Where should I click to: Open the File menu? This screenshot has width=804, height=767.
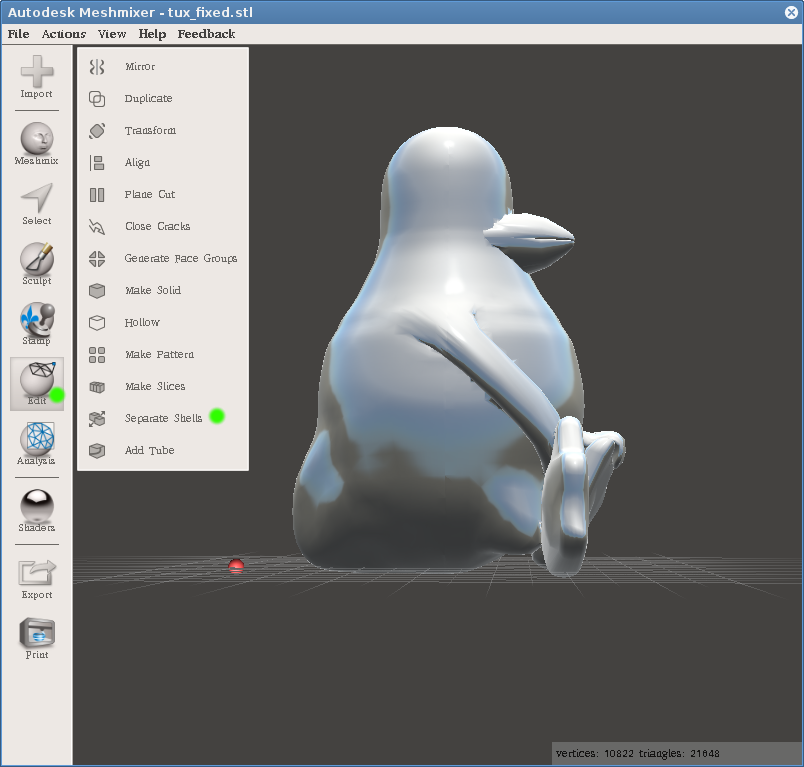(18, 34)
